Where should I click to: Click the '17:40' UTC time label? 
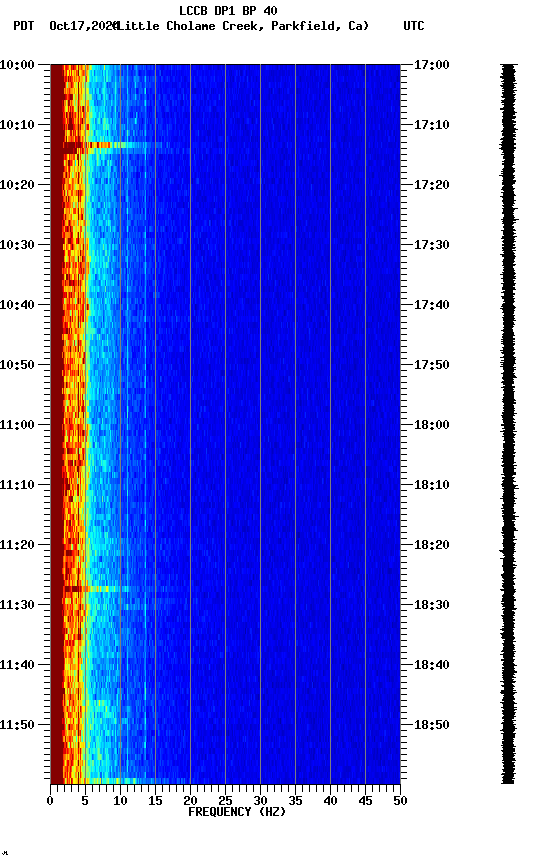432,305
